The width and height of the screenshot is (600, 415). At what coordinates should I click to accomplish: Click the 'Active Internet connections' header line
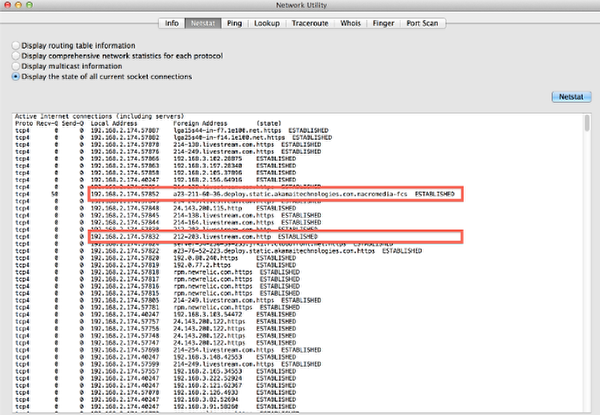99,116
